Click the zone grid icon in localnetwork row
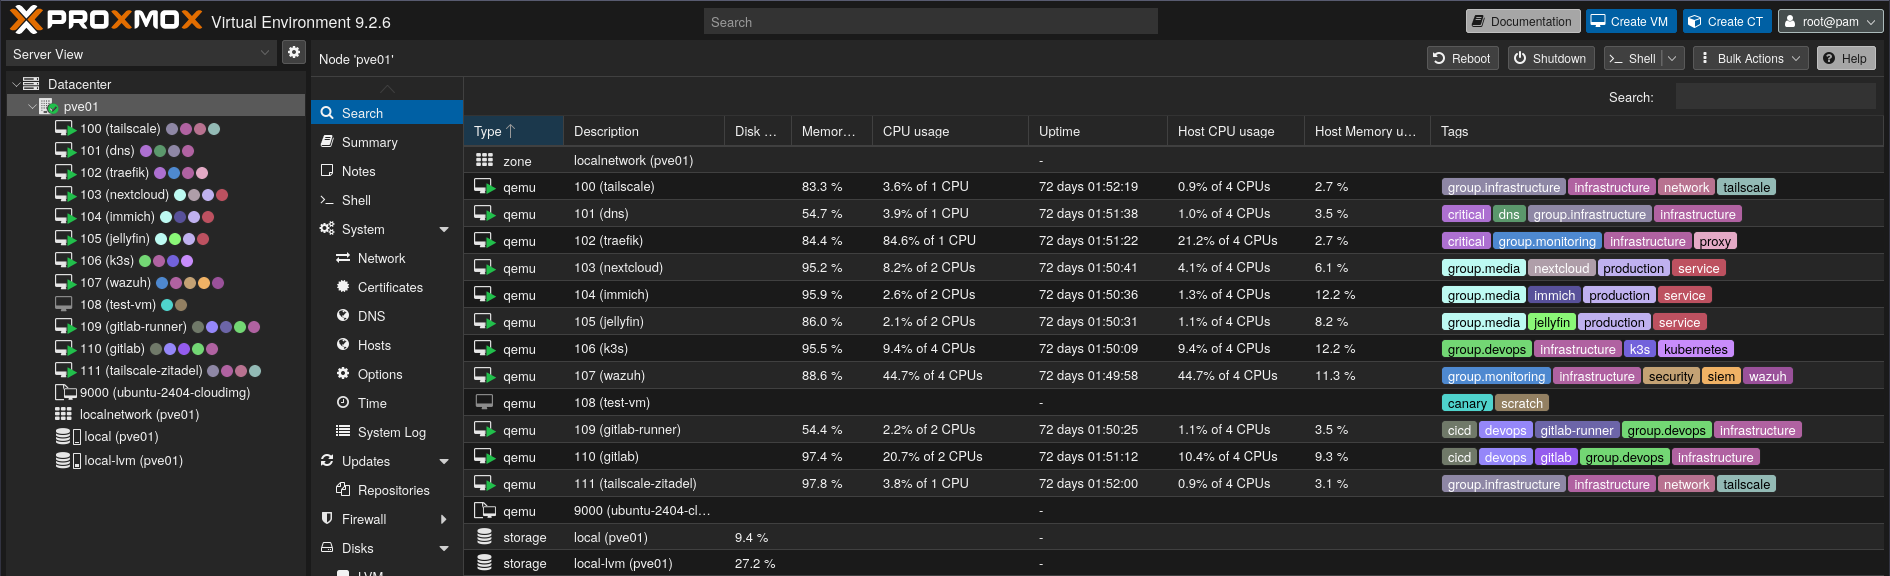 (x=484, y=160)
